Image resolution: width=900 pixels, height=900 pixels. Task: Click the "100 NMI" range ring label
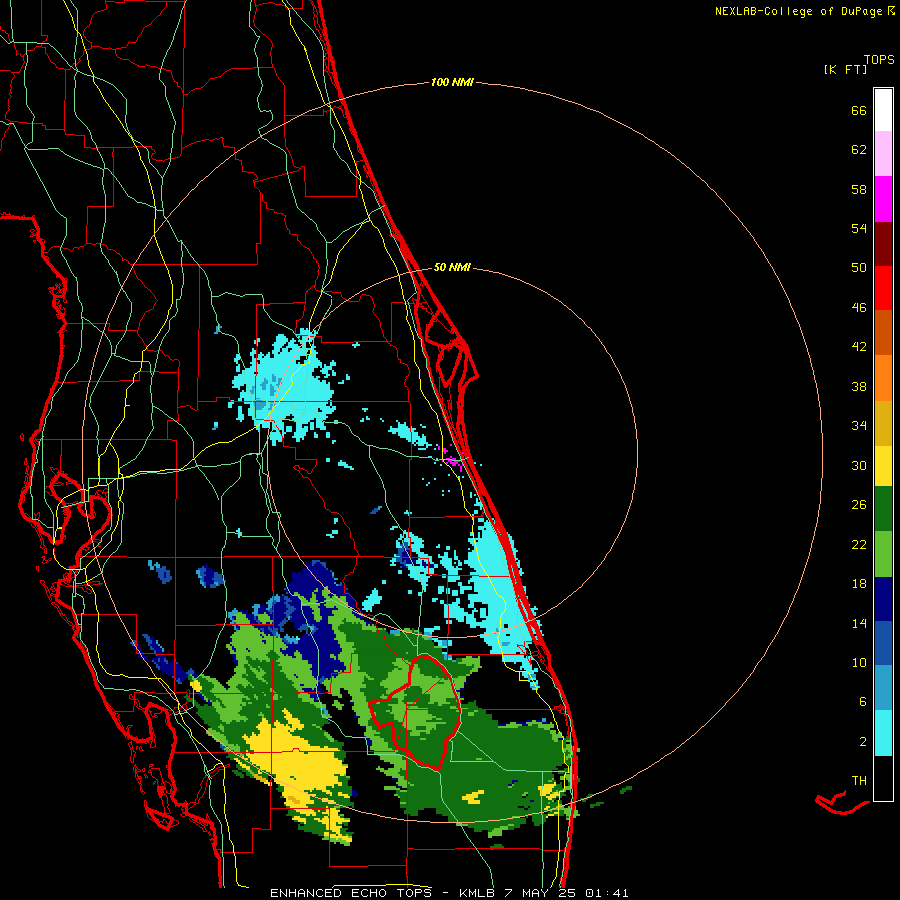[452, 83]
